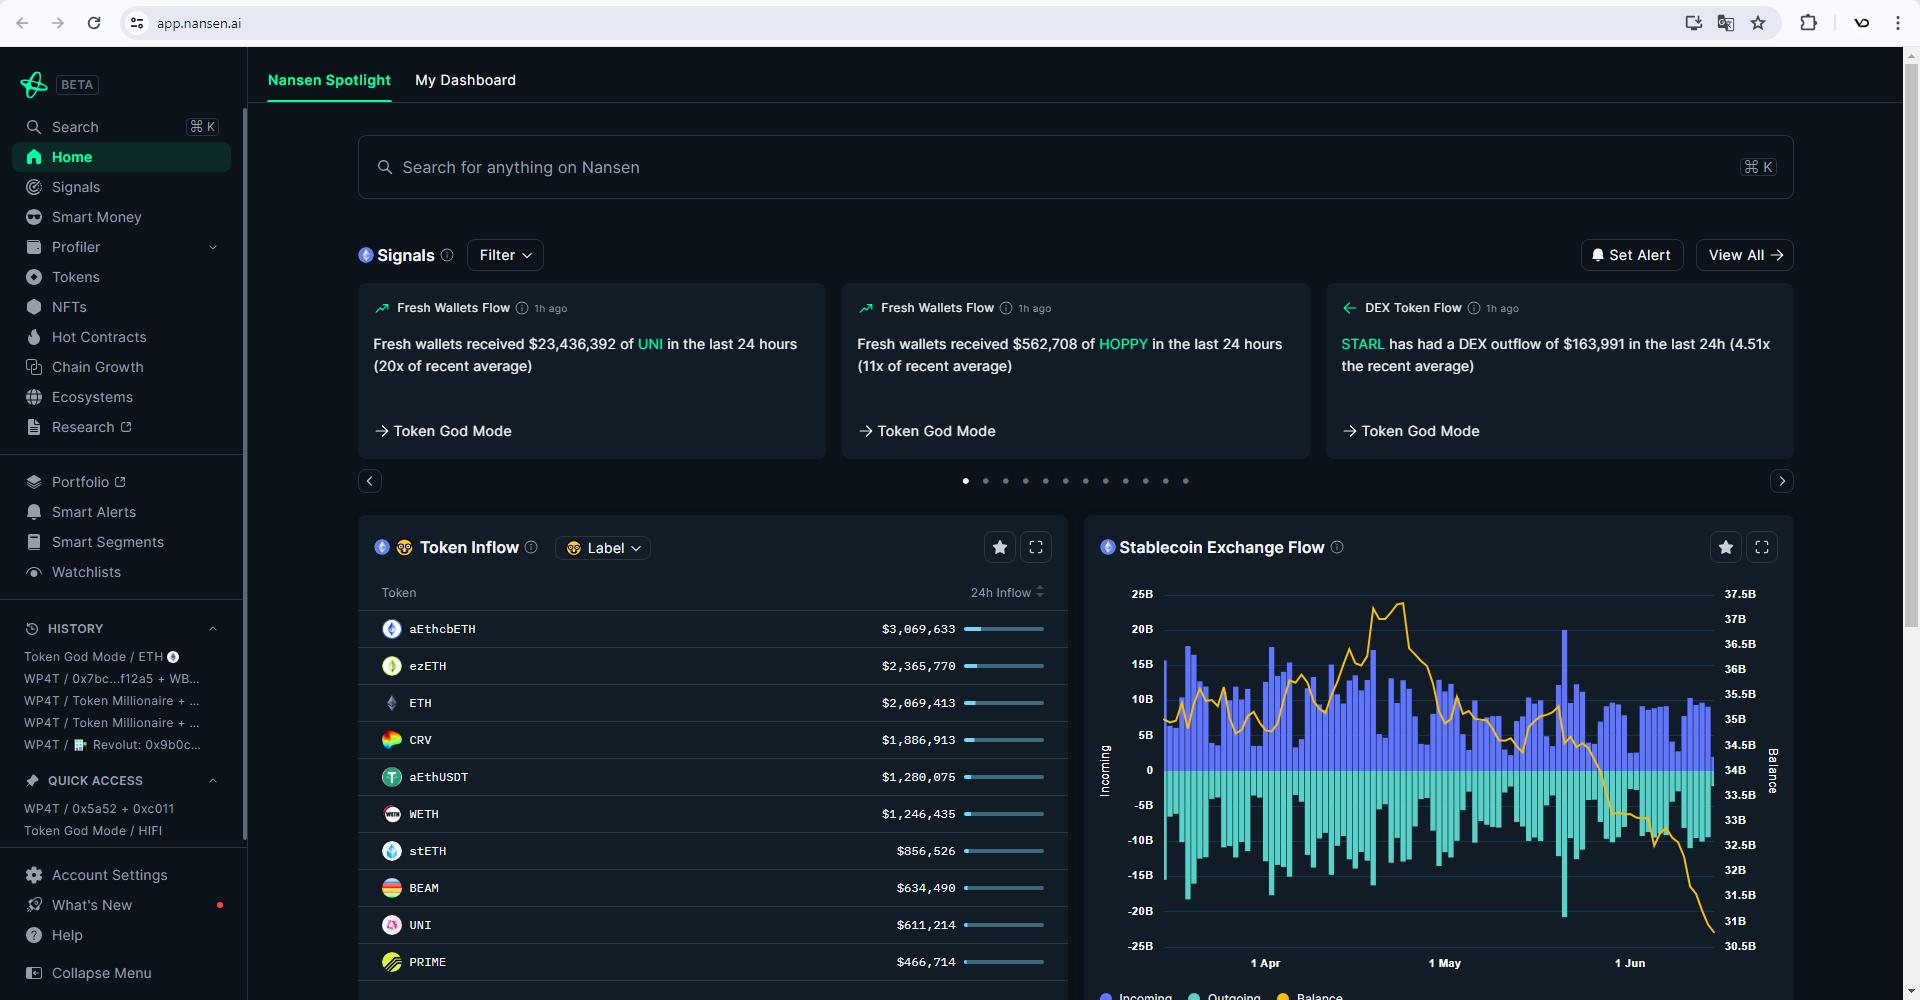
Task: Collapse the QUICK ACCESS section
Action: [213, 781]
